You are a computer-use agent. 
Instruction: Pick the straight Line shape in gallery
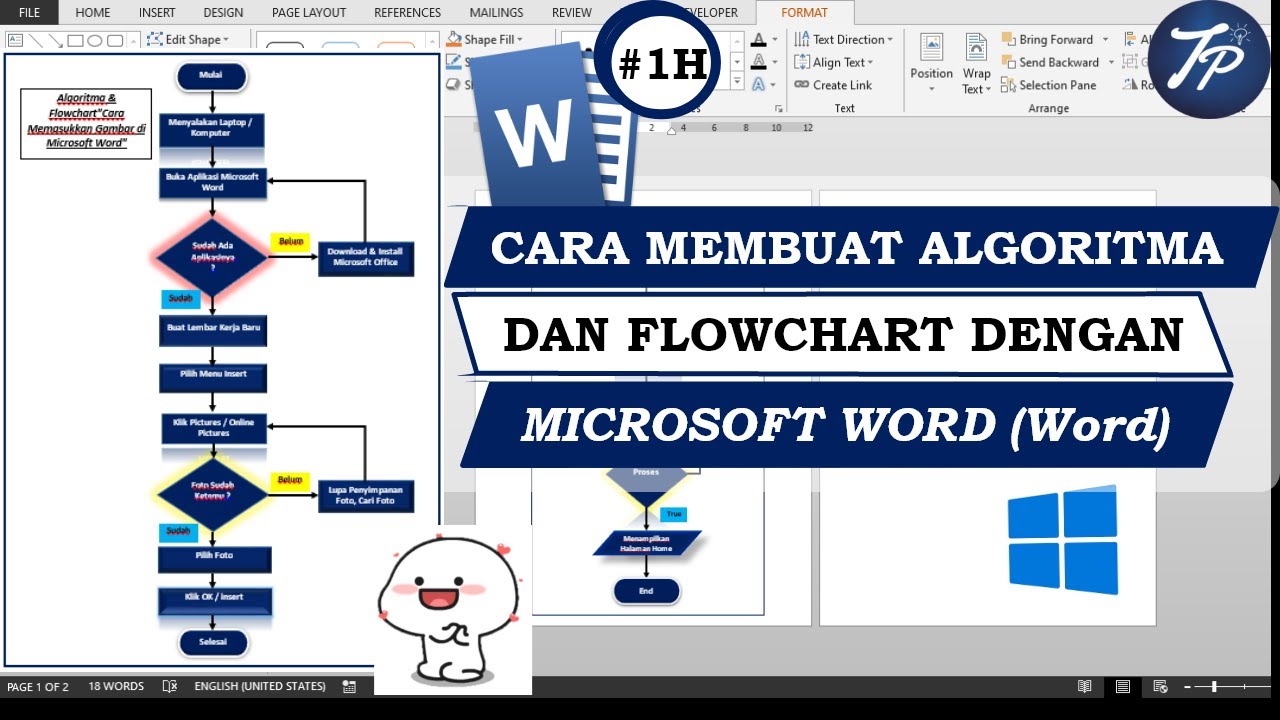(x=34, y=40)
